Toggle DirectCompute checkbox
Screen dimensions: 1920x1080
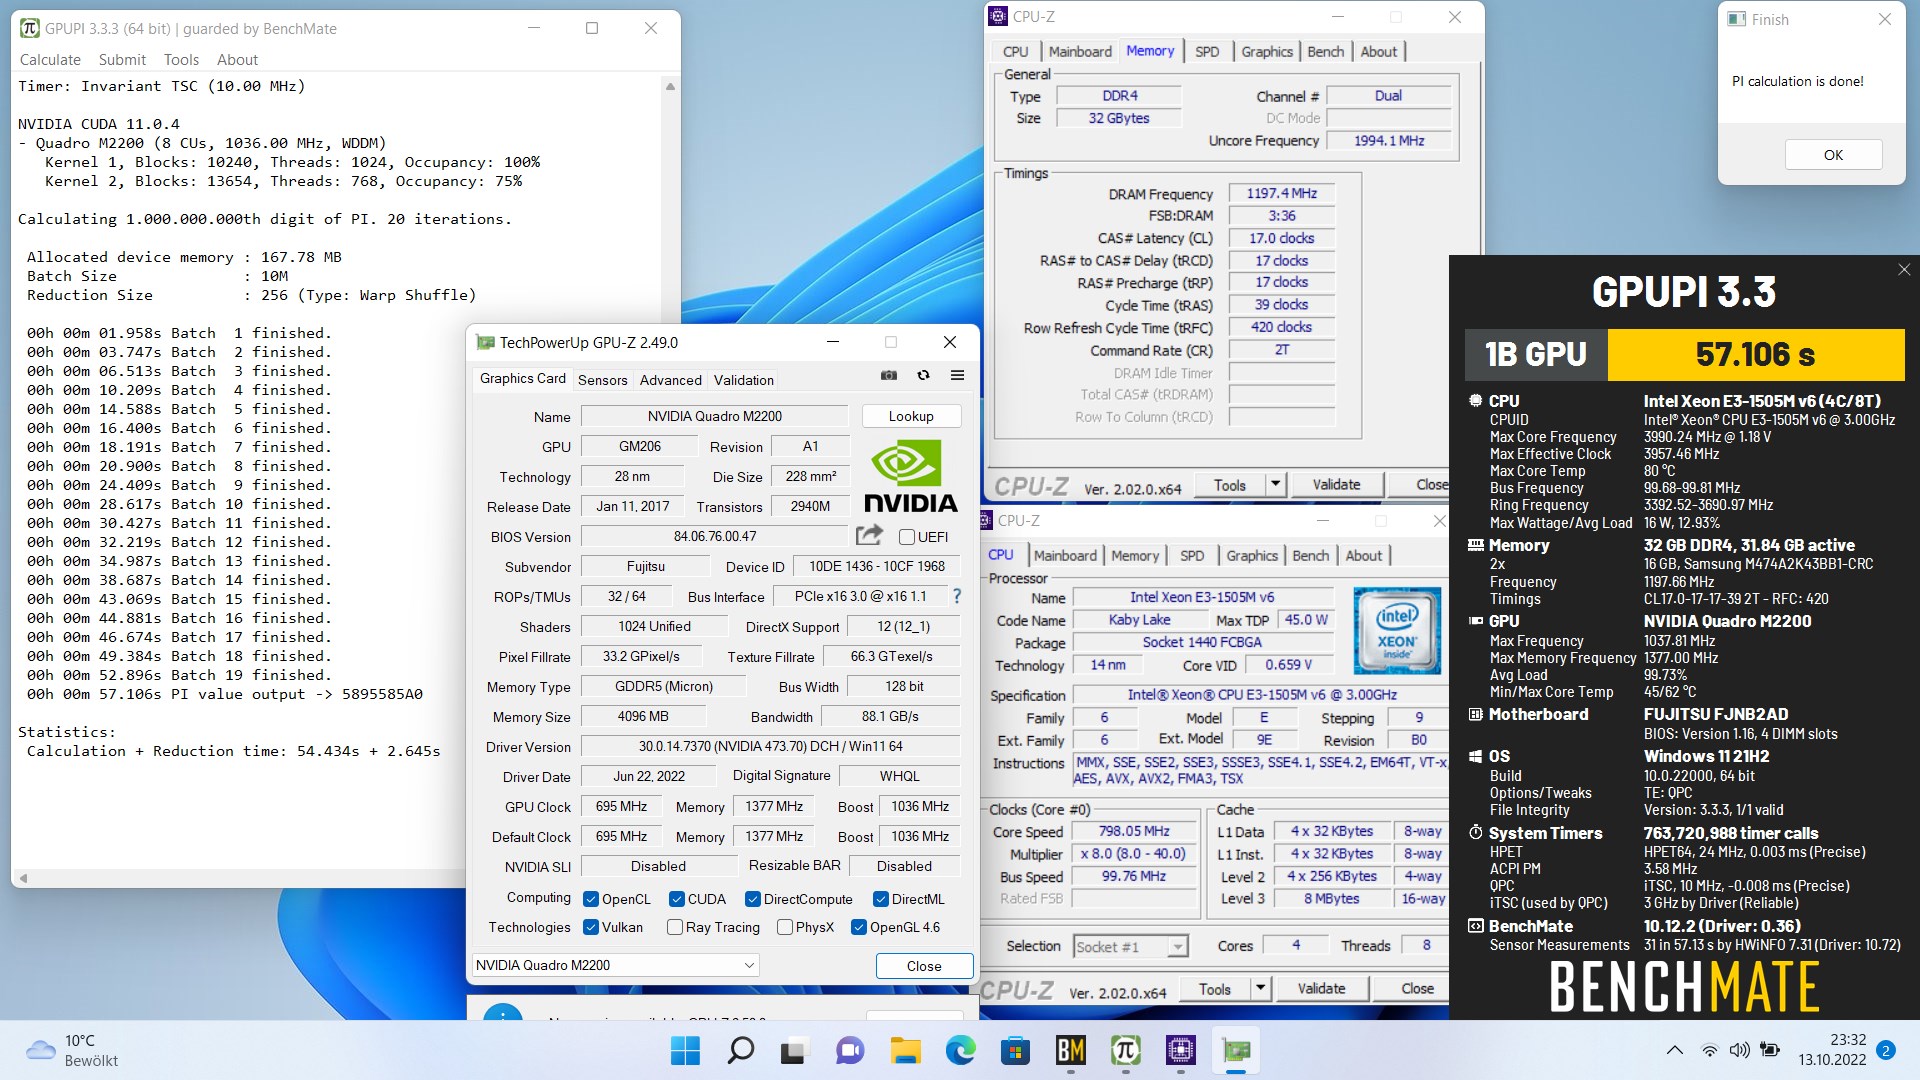(753, 899)
